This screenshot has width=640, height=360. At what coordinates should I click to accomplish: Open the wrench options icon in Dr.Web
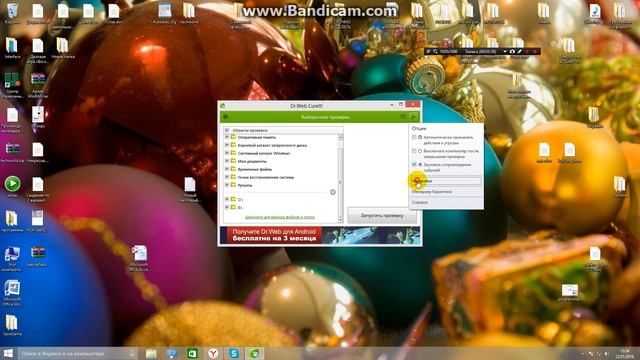pyautogui.click(x=413, y=117)
